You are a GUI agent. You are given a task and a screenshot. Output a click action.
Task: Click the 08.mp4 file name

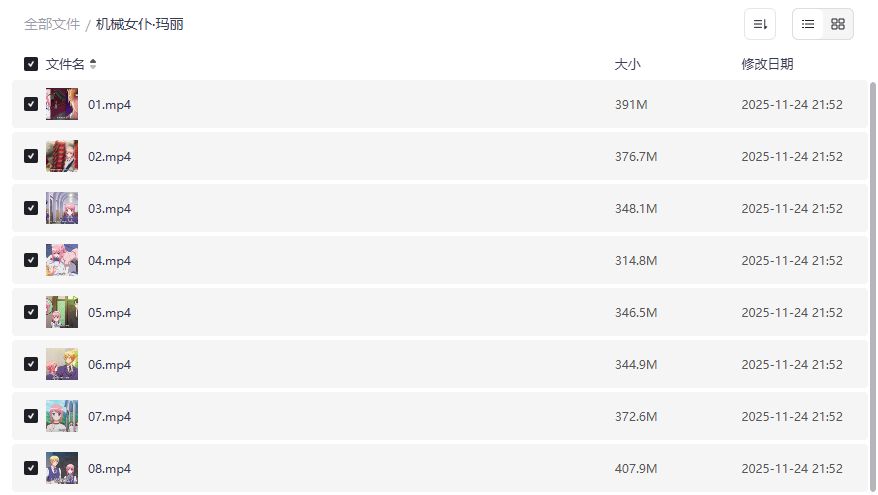click(x=109, y=468)
